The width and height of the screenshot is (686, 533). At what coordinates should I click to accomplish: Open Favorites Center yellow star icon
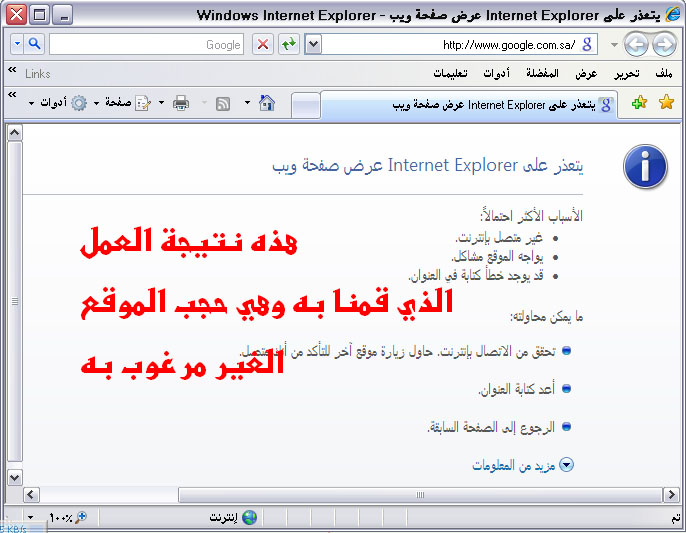[666, 102]
